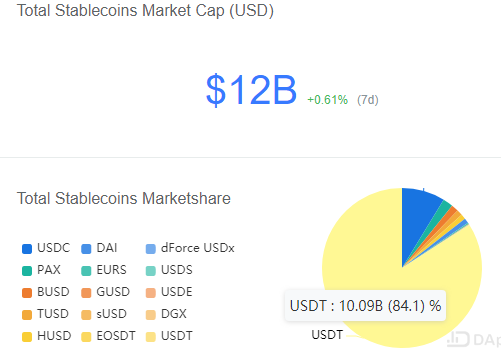Toggle GUSD in the legend
Screen dimensions: 501x361
coord(105,292)
